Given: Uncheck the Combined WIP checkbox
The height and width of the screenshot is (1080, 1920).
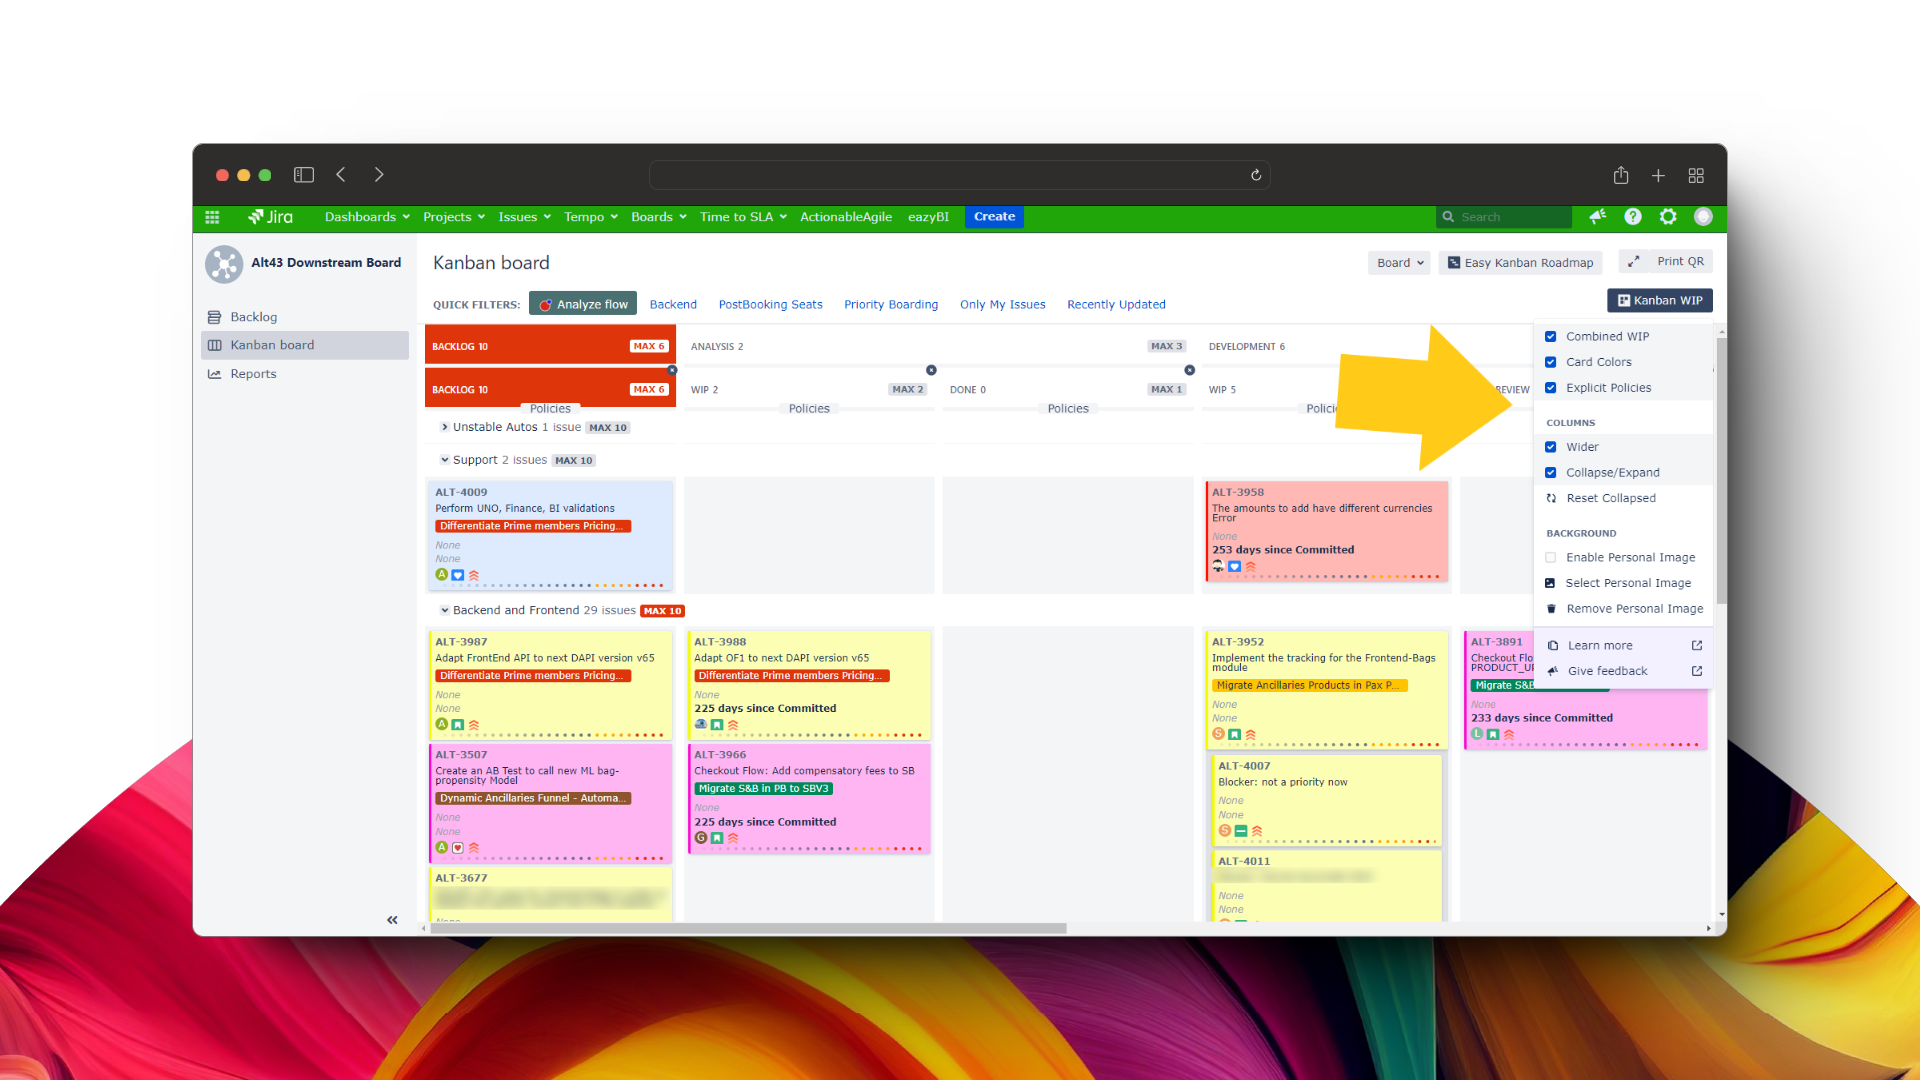Looking at the screenshot, I should pos(1551,337).
